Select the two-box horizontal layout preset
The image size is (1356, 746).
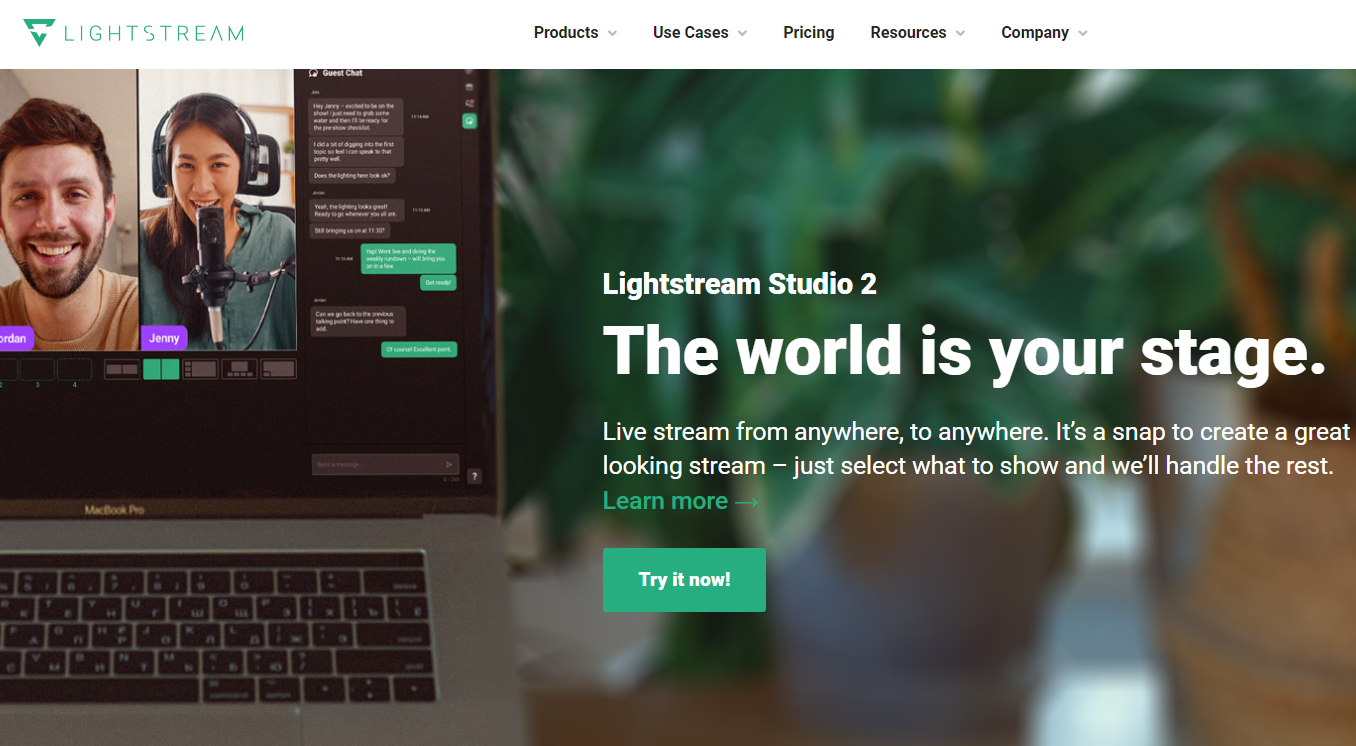click(121, 369)
